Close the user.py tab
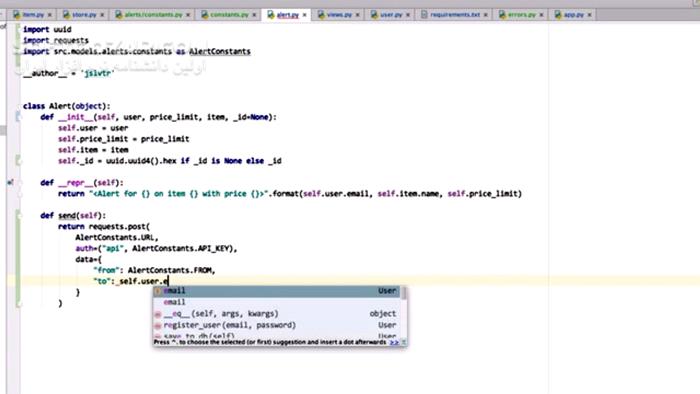The image size is (700, 394). [x=408, y=15]
